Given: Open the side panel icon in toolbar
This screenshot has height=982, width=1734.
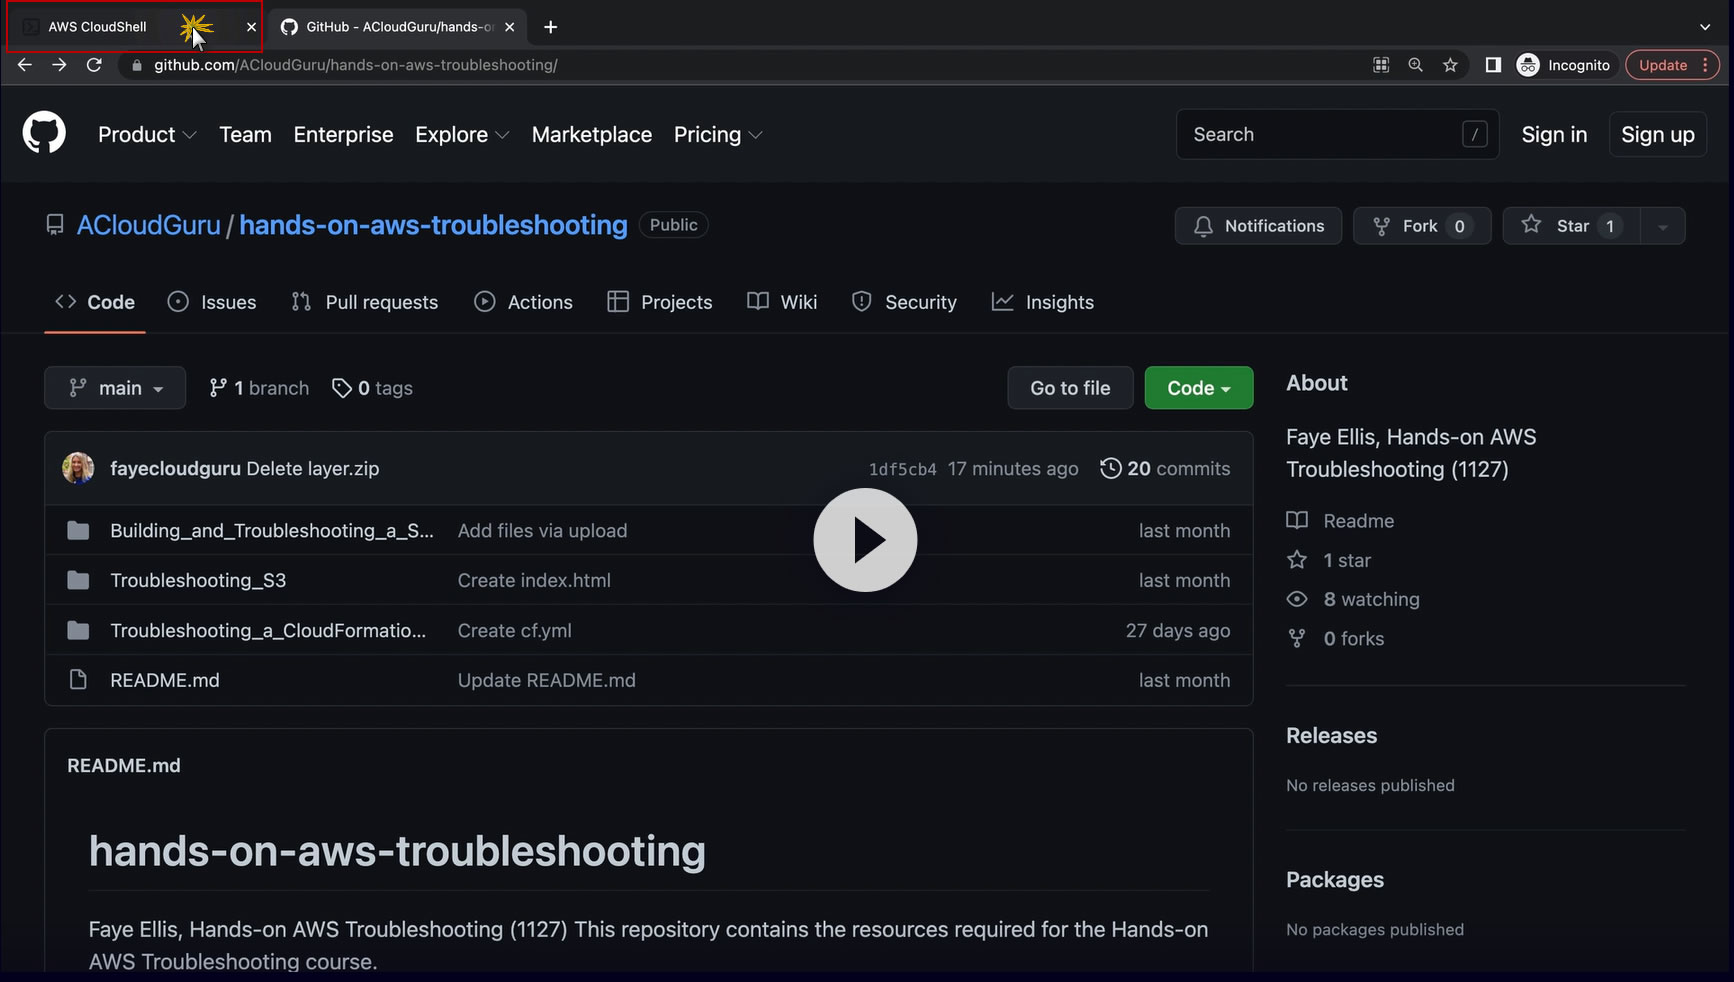Looking at the screenshot, I should click(x=1493, y=65).
